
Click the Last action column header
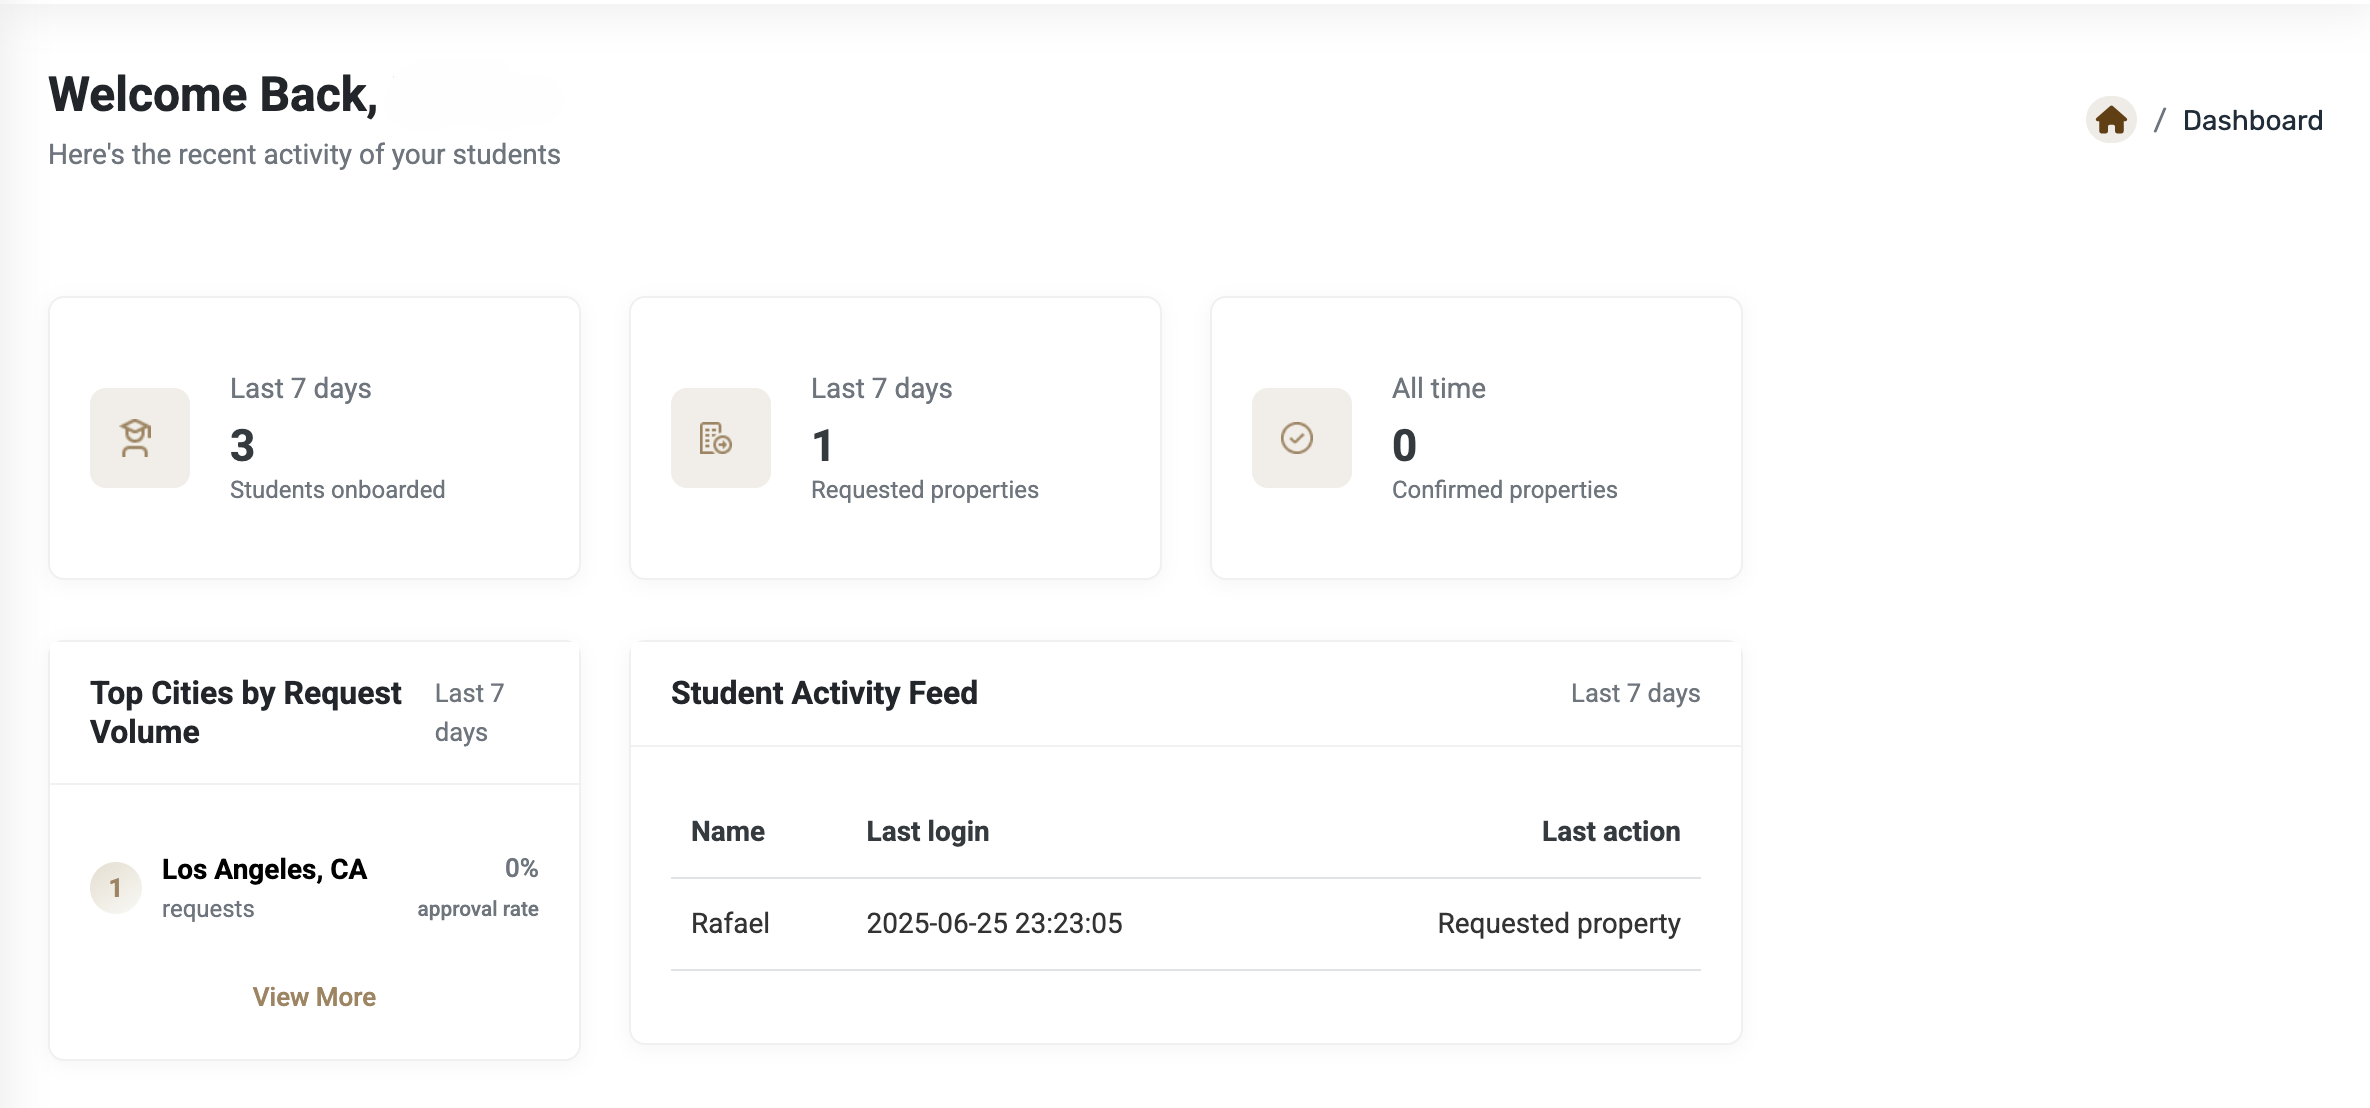pyautogui.click(x=1610, y=831)
